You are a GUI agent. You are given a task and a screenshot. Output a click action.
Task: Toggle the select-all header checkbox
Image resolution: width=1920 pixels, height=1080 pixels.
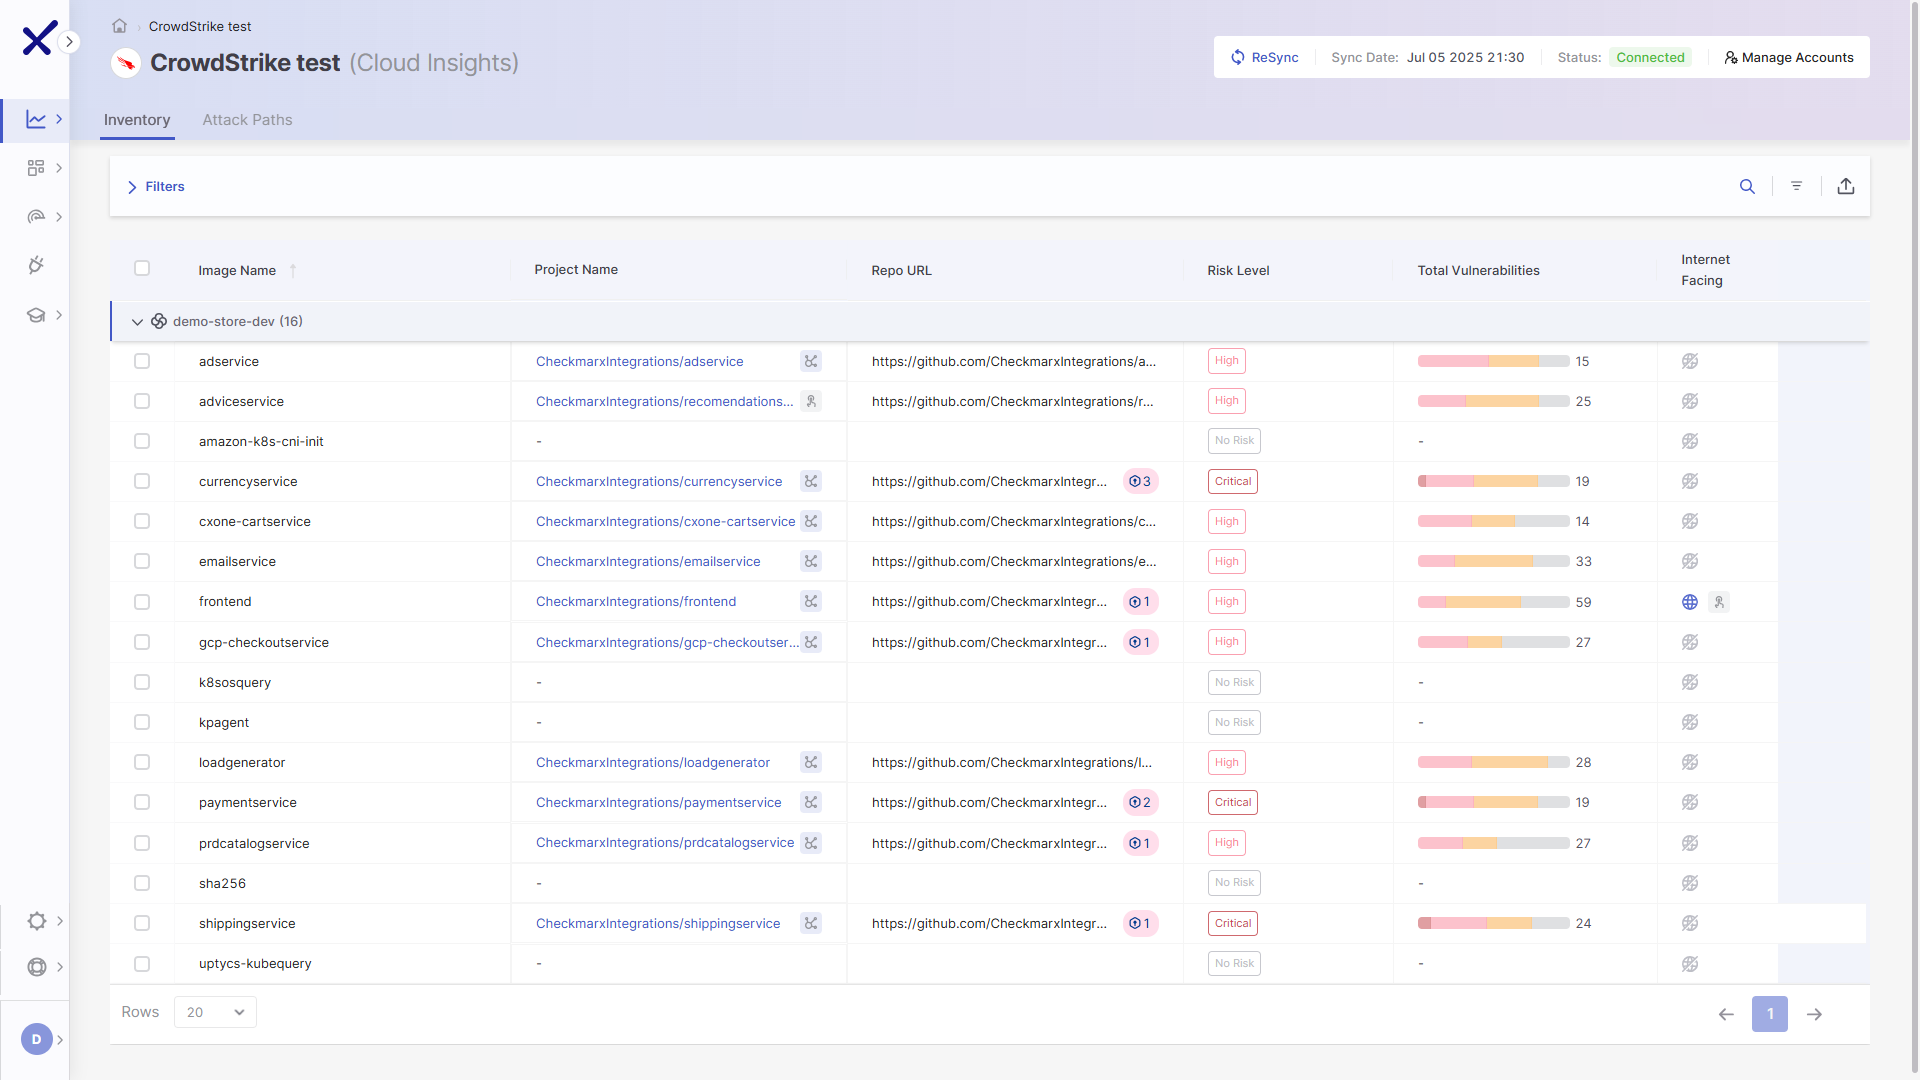142,268
